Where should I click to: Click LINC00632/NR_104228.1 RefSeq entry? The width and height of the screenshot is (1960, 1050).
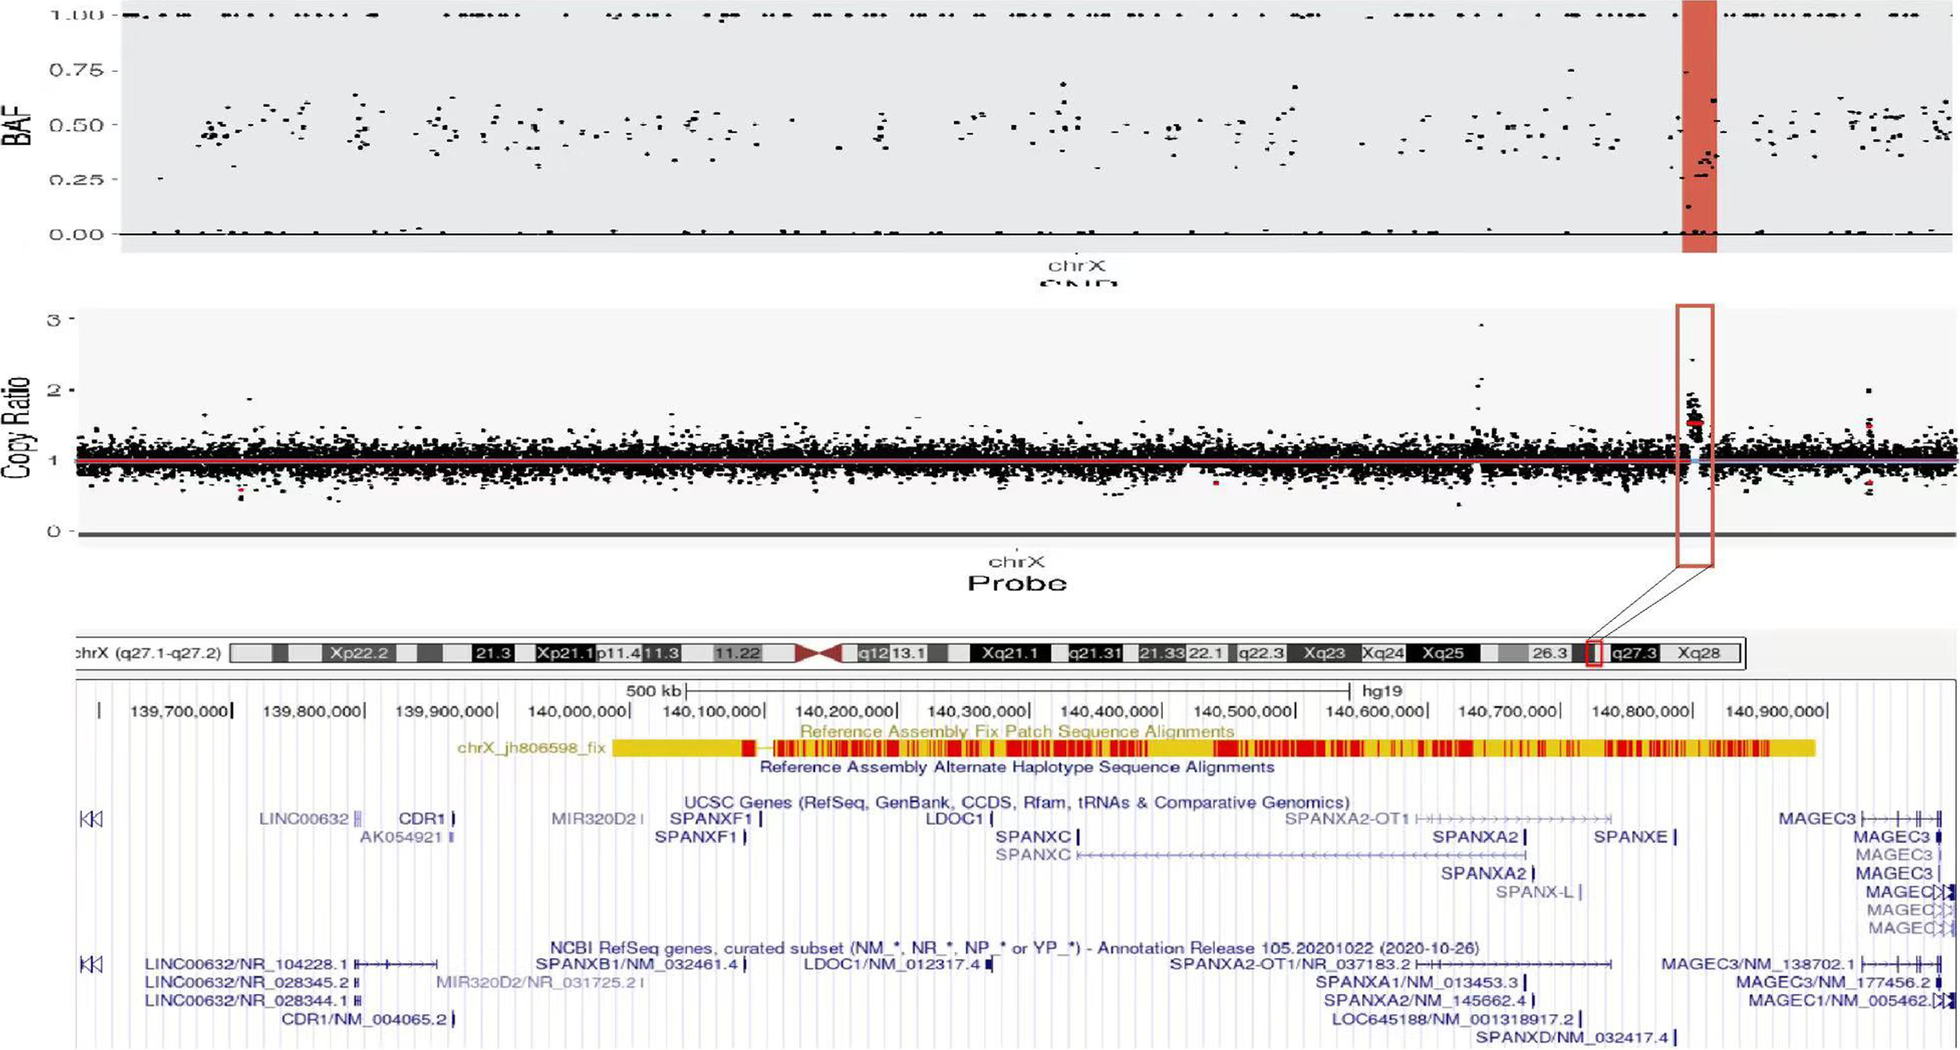click(246, 964)
